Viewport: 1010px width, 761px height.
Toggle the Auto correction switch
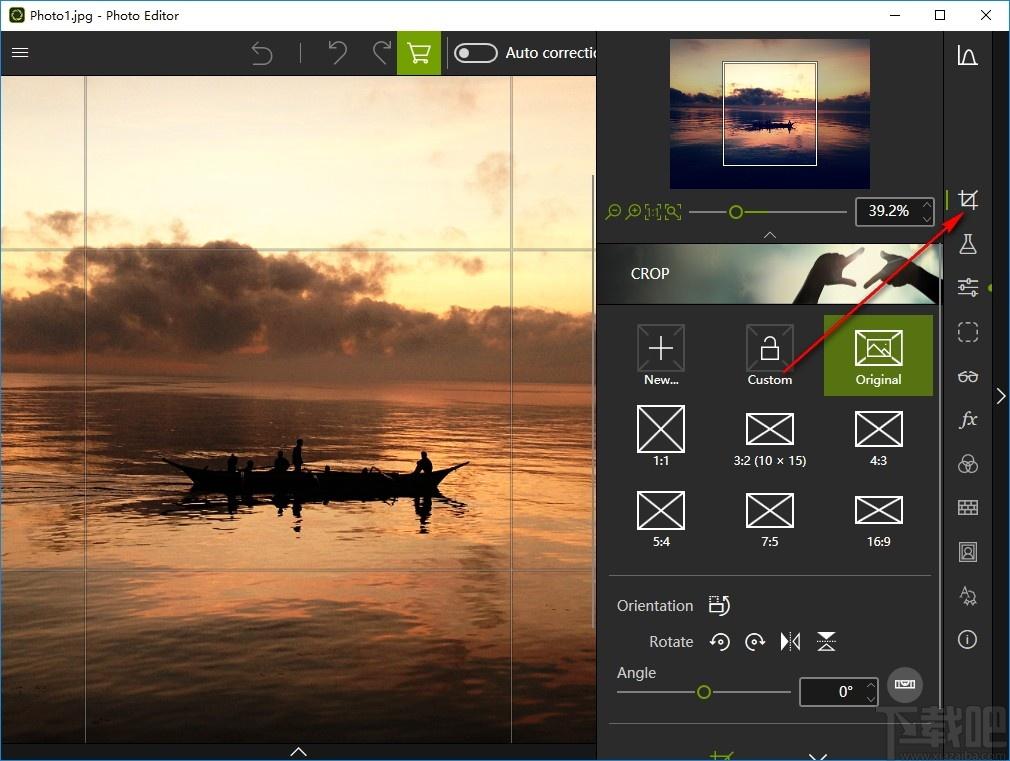pyautogui.click(x=475, y=53)
